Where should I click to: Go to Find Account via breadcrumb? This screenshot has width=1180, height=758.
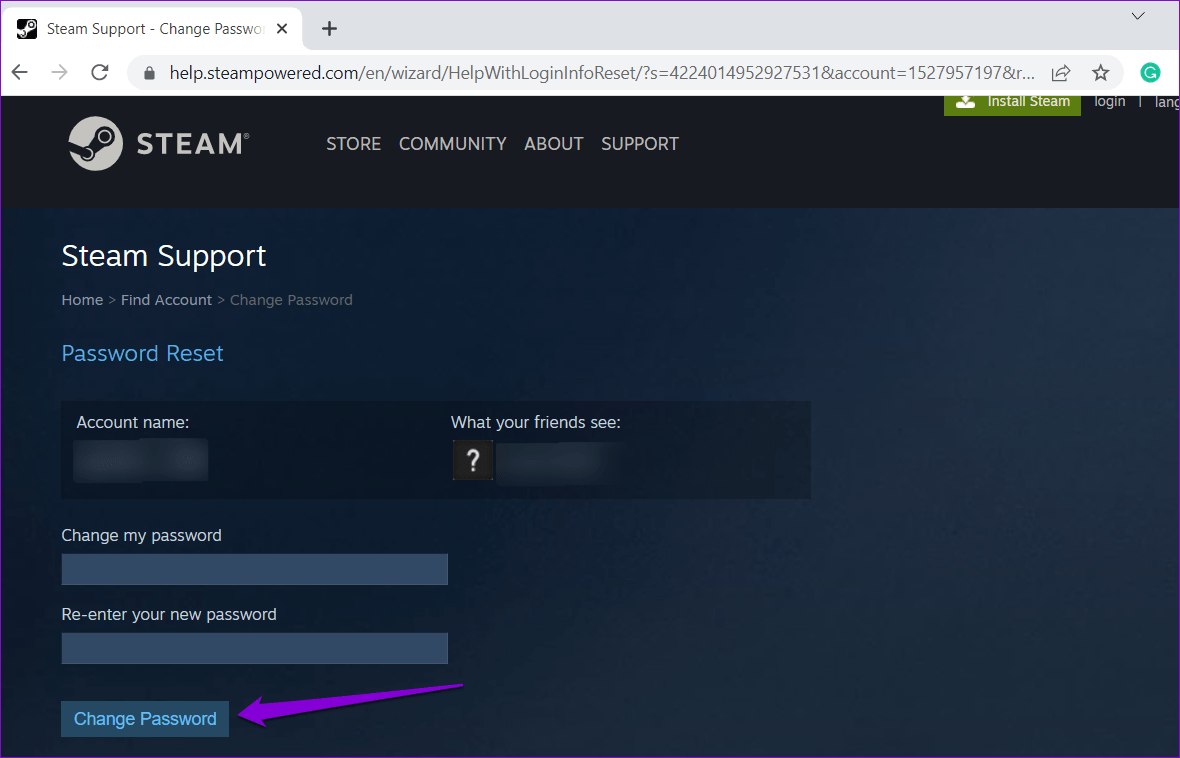tap(166, 299)
